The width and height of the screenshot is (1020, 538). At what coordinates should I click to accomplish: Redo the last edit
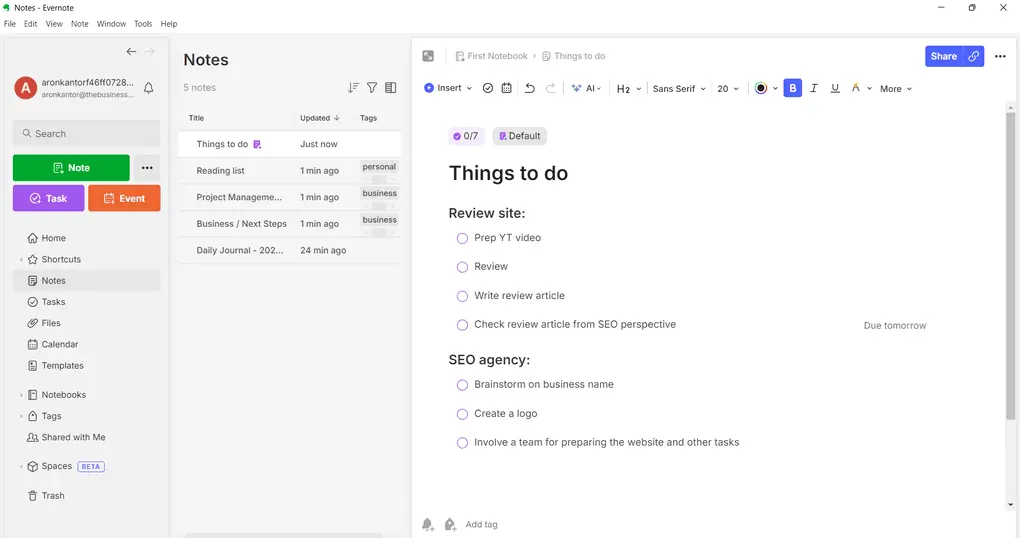[550, 88]
